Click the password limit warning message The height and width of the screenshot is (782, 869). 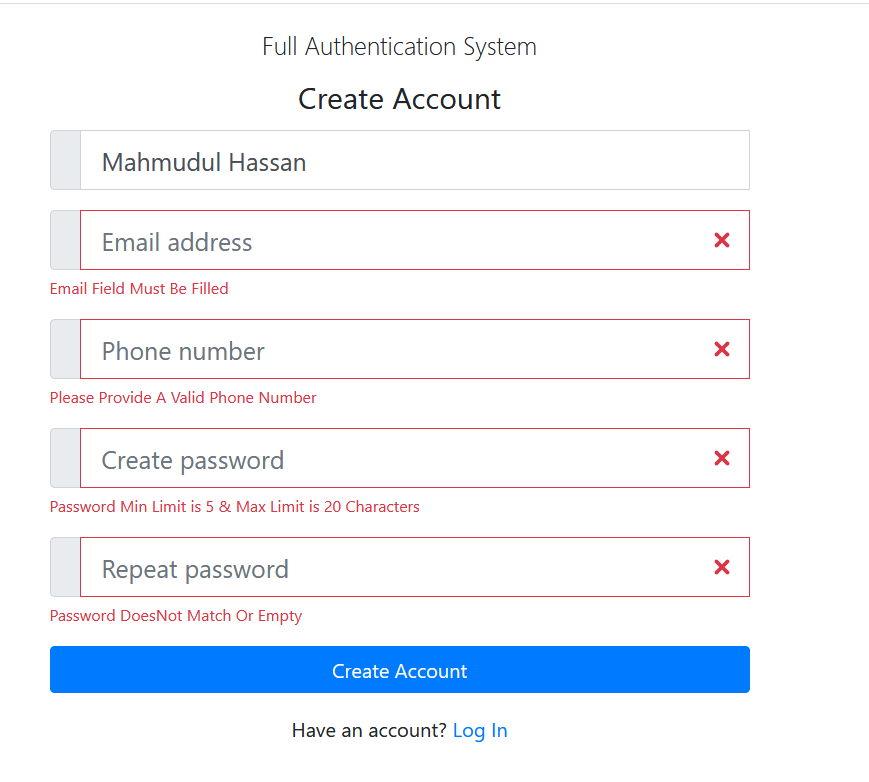pyautogui.click(x=234, y=506)
